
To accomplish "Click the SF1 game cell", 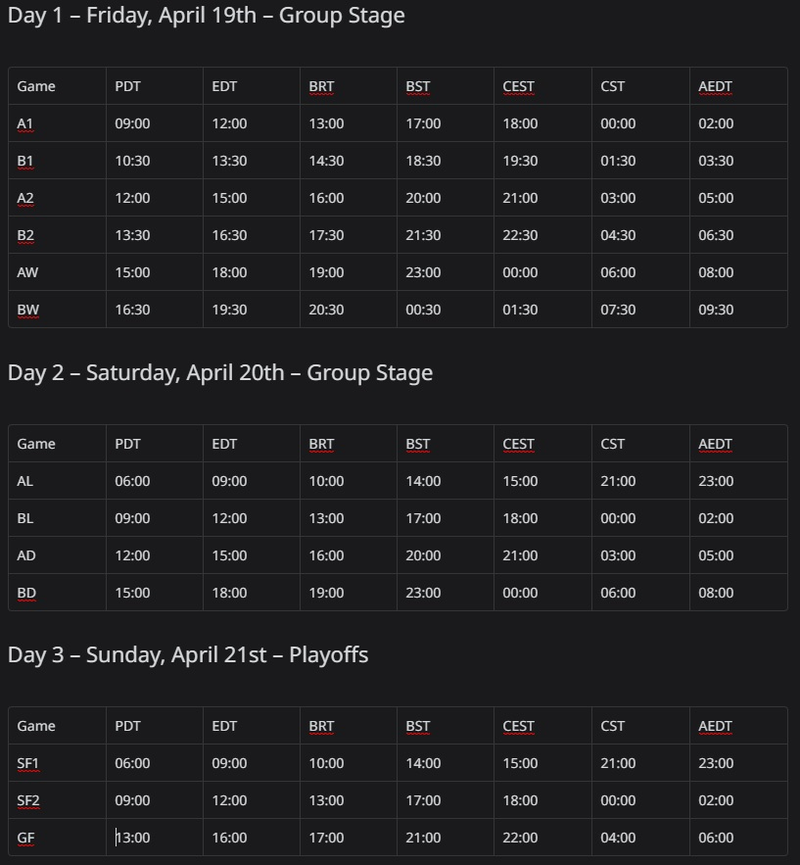I will pos(57,763).
